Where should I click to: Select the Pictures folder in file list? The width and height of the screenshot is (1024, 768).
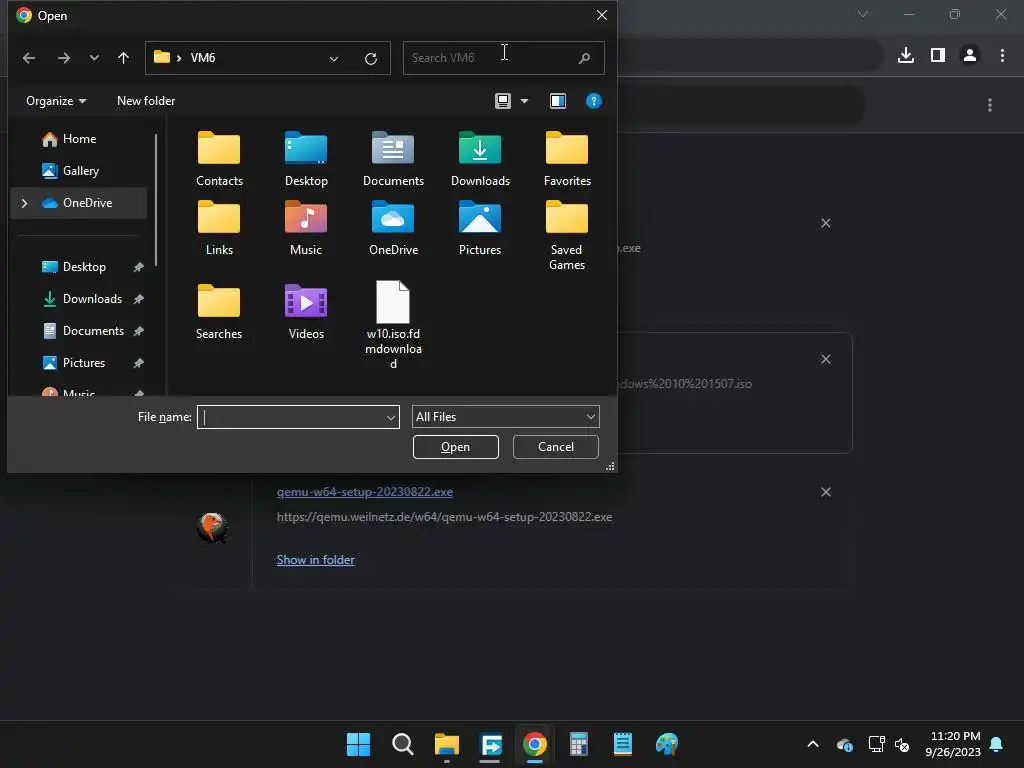pyautogui.click(x=480, y=229)
